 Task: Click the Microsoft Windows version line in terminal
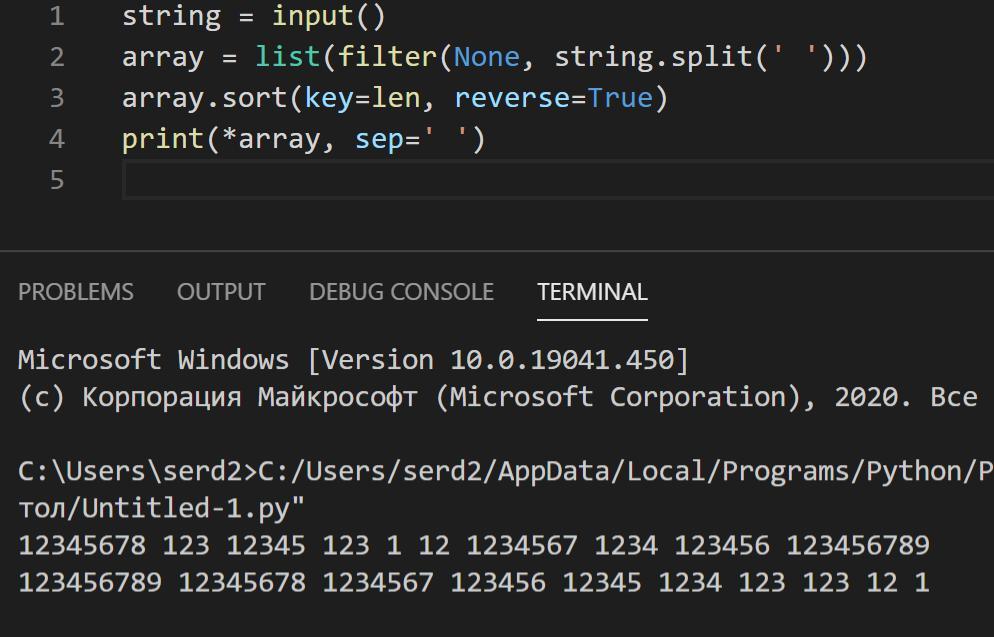click(x=353, y=360)
